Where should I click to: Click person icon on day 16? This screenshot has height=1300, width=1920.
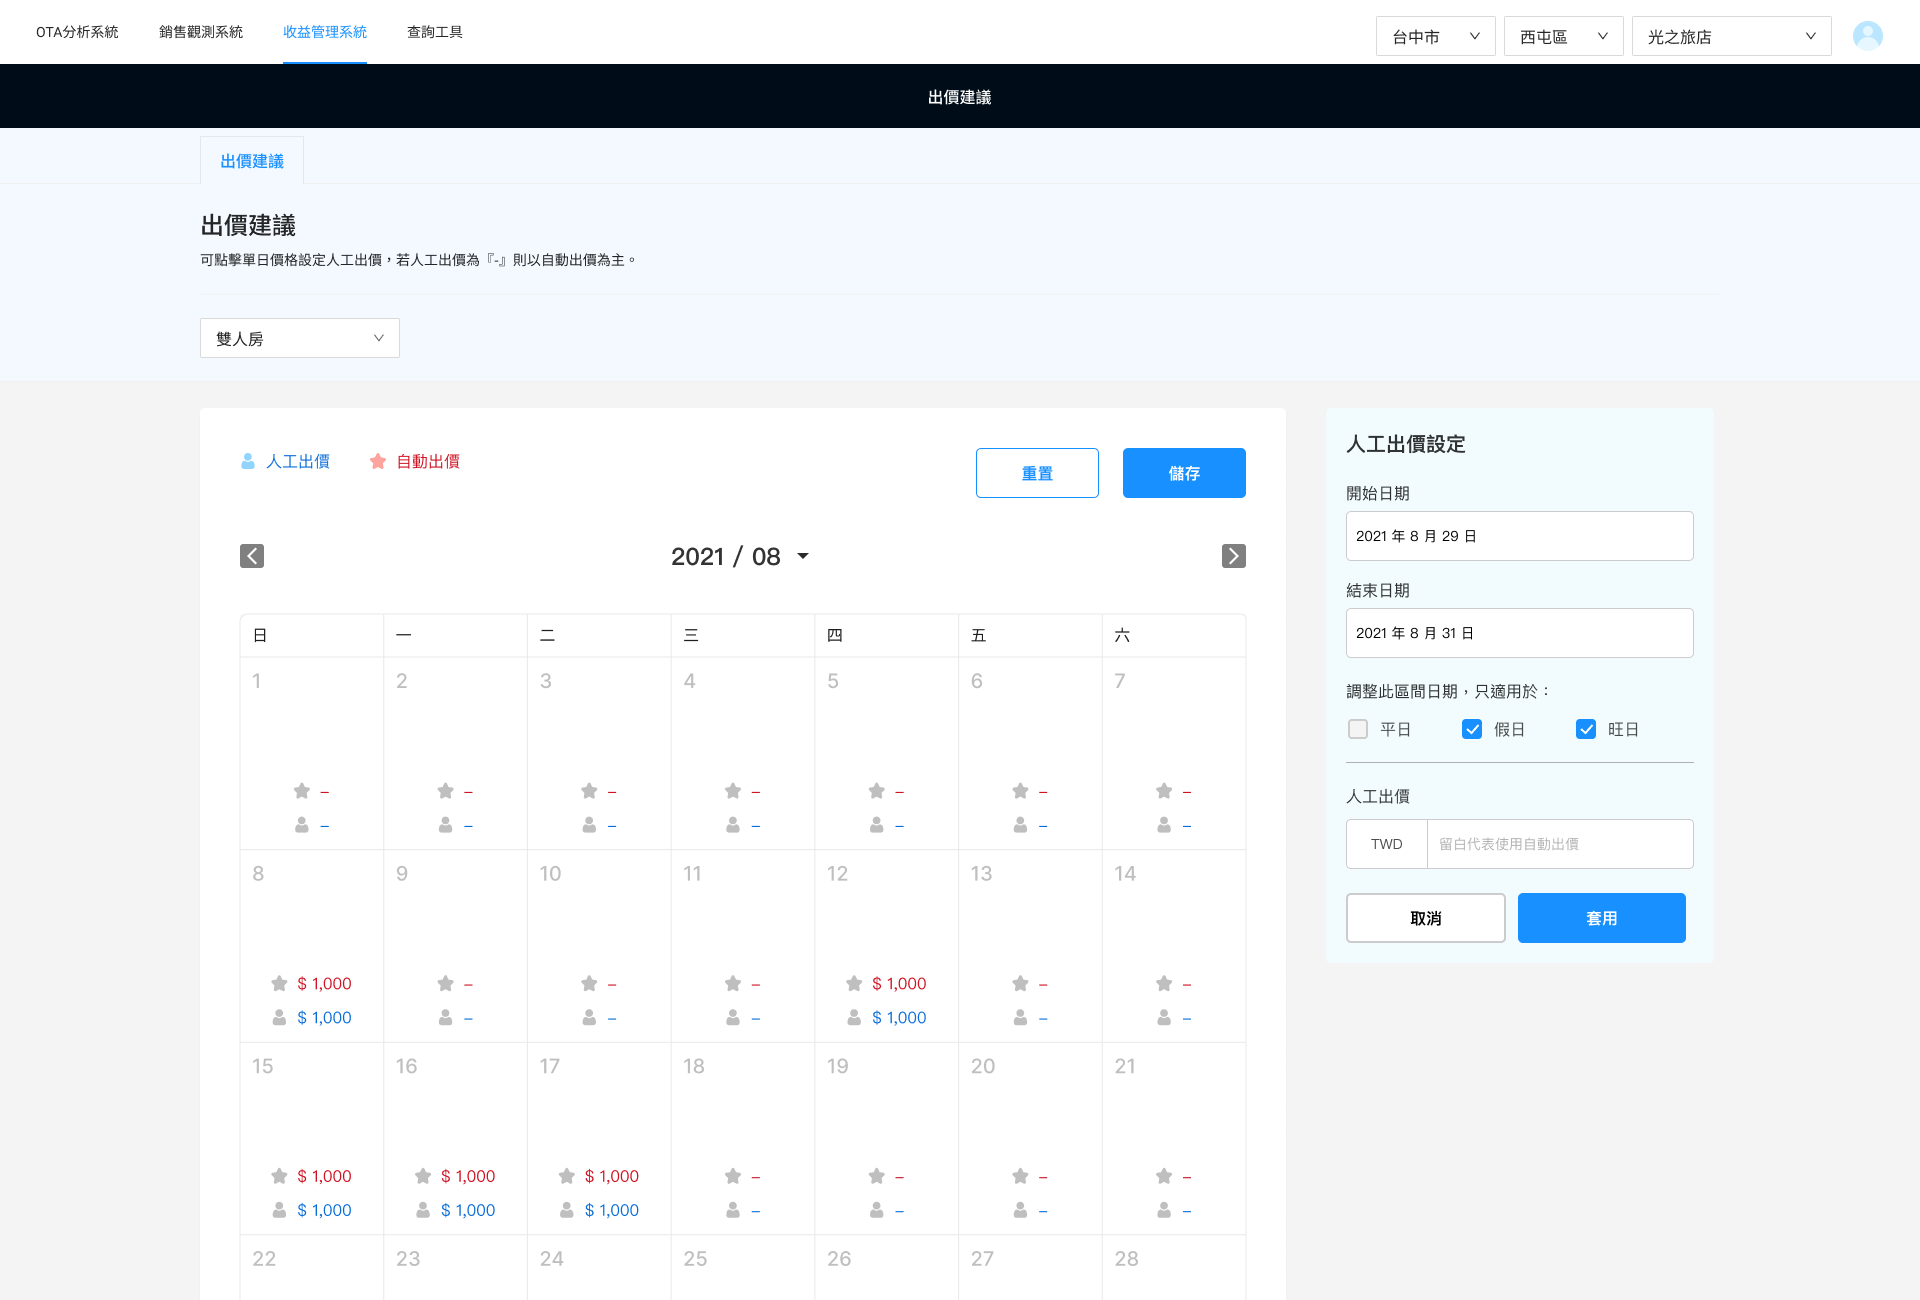click(423, 1210)
